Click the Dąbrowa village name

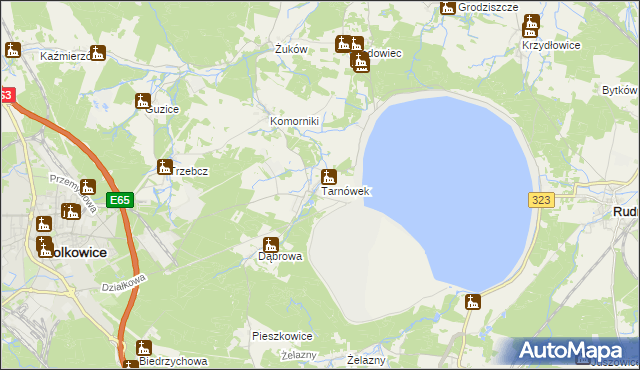pyautogui.click(x=280, y=256)
